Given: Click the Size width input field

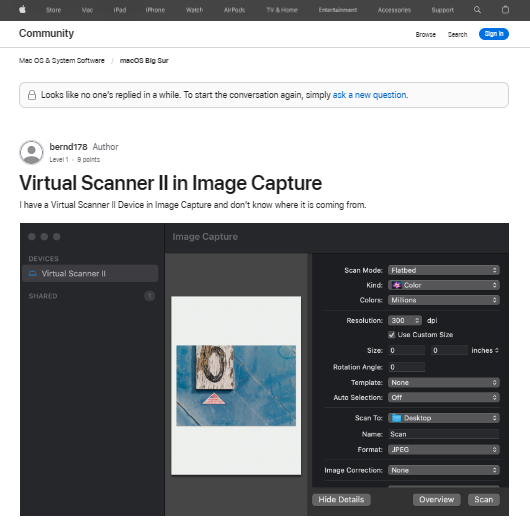Looking at the screenshot, I should point(407,351).
